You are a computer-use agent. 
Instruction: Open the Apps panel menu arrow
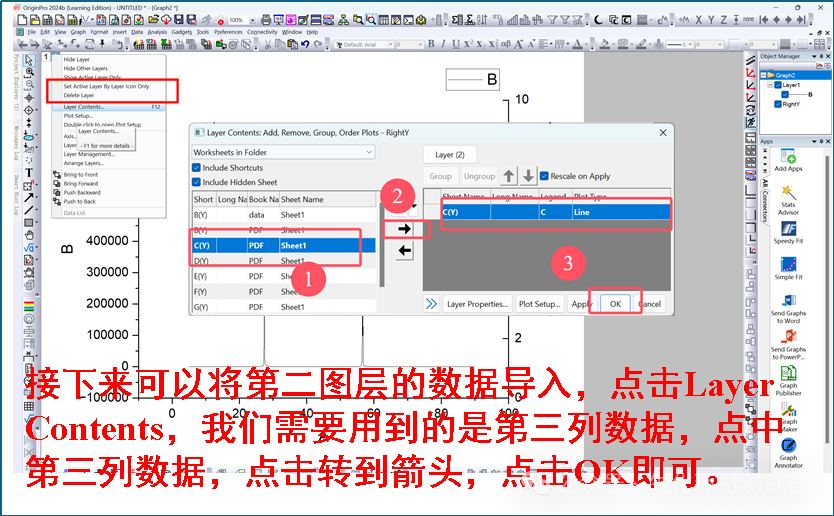[814, 141]
